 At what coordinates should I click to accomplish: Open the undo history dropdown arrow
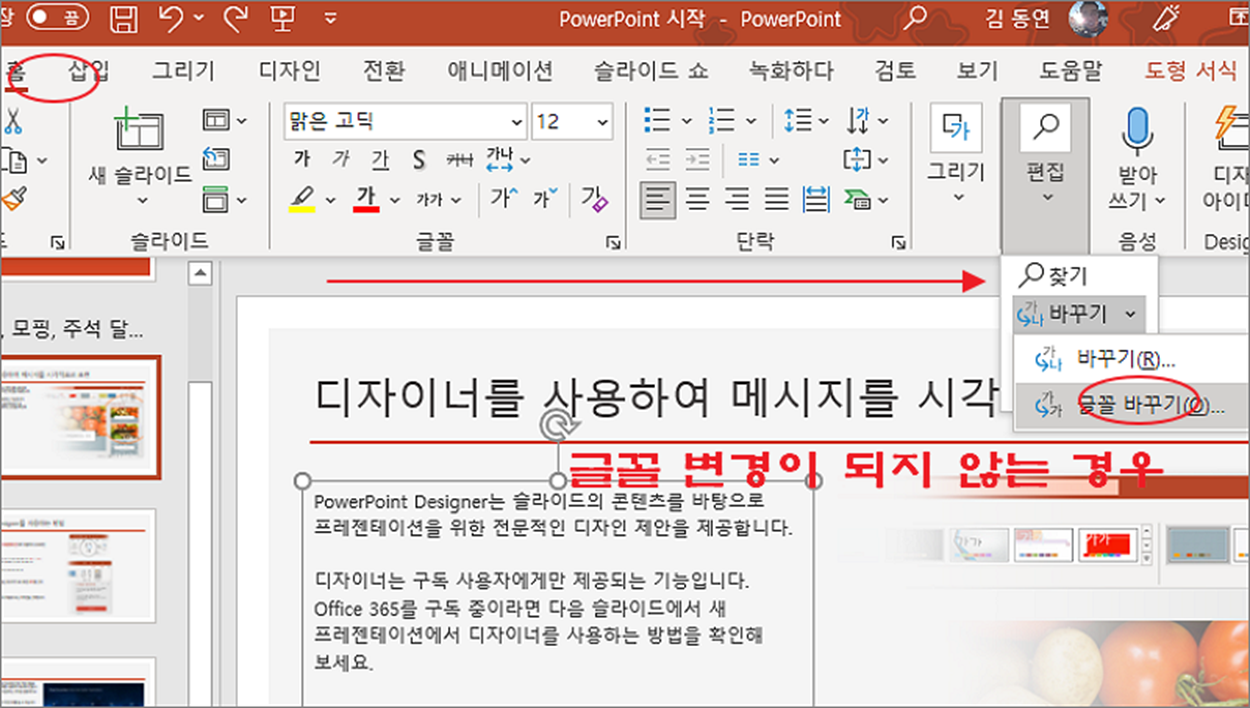click(199, 18)
